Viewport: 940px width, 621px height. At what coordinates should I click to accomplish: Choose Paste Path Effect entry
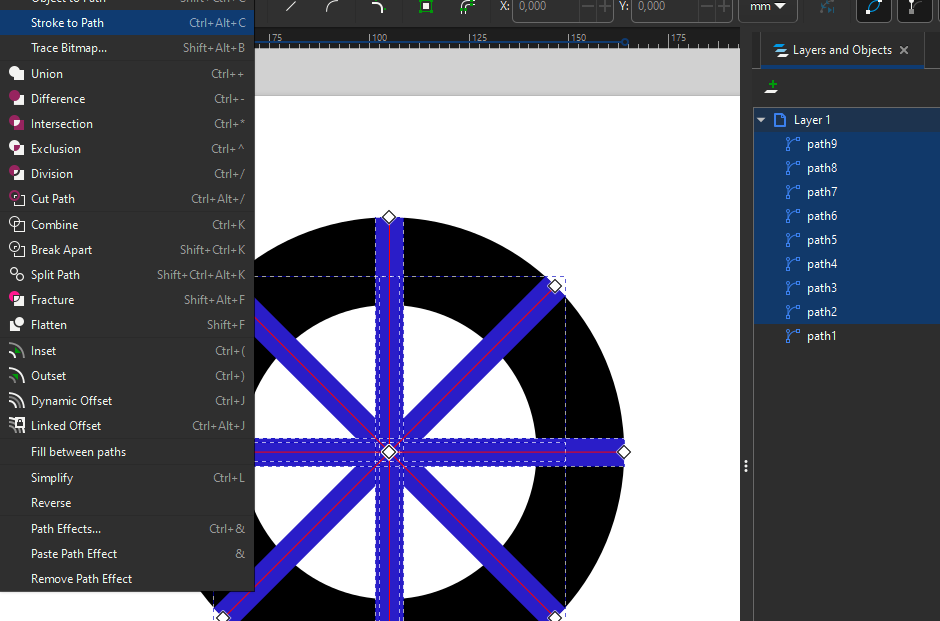pos(127,554)
